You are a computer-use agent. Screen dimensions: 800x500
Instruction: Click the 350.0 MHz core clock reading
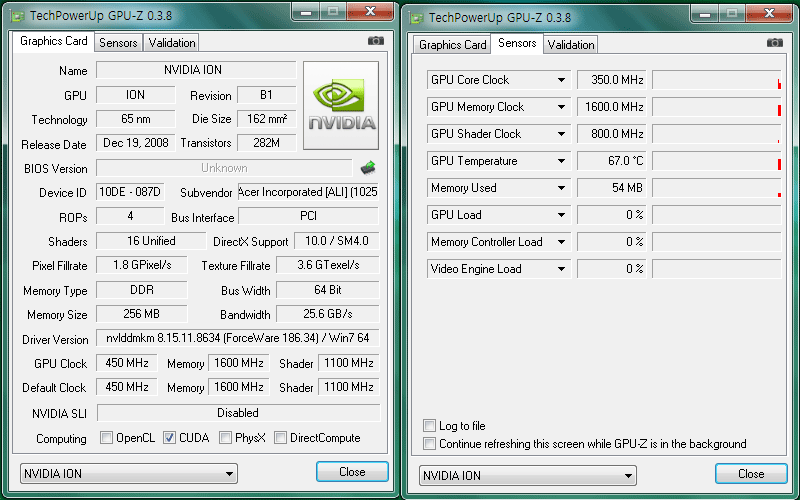click(612, 80)
